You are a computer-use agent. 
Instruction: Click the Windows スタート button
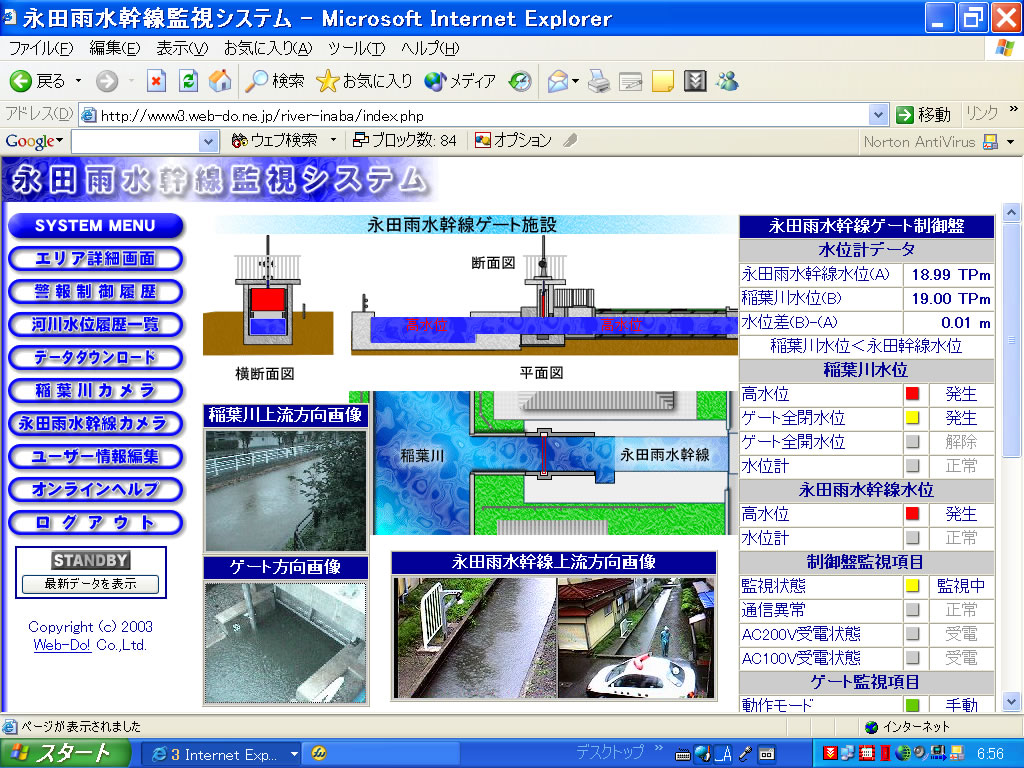tap(66, 754)
